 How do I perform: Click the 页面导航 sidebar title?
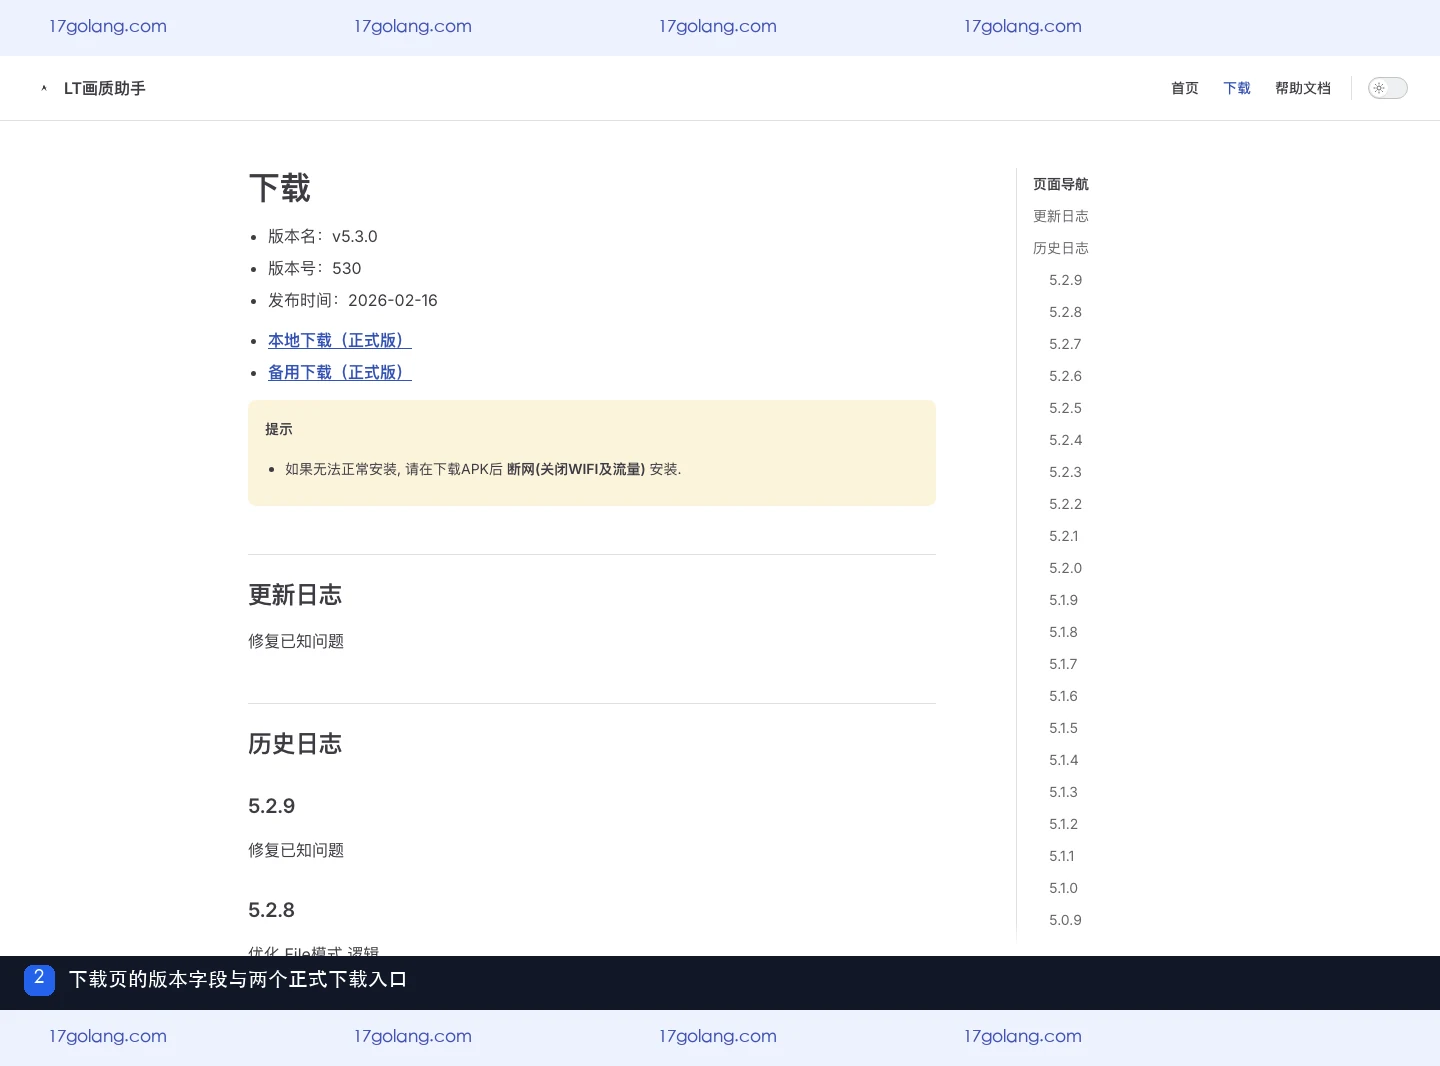click(x=1061, y=184)
